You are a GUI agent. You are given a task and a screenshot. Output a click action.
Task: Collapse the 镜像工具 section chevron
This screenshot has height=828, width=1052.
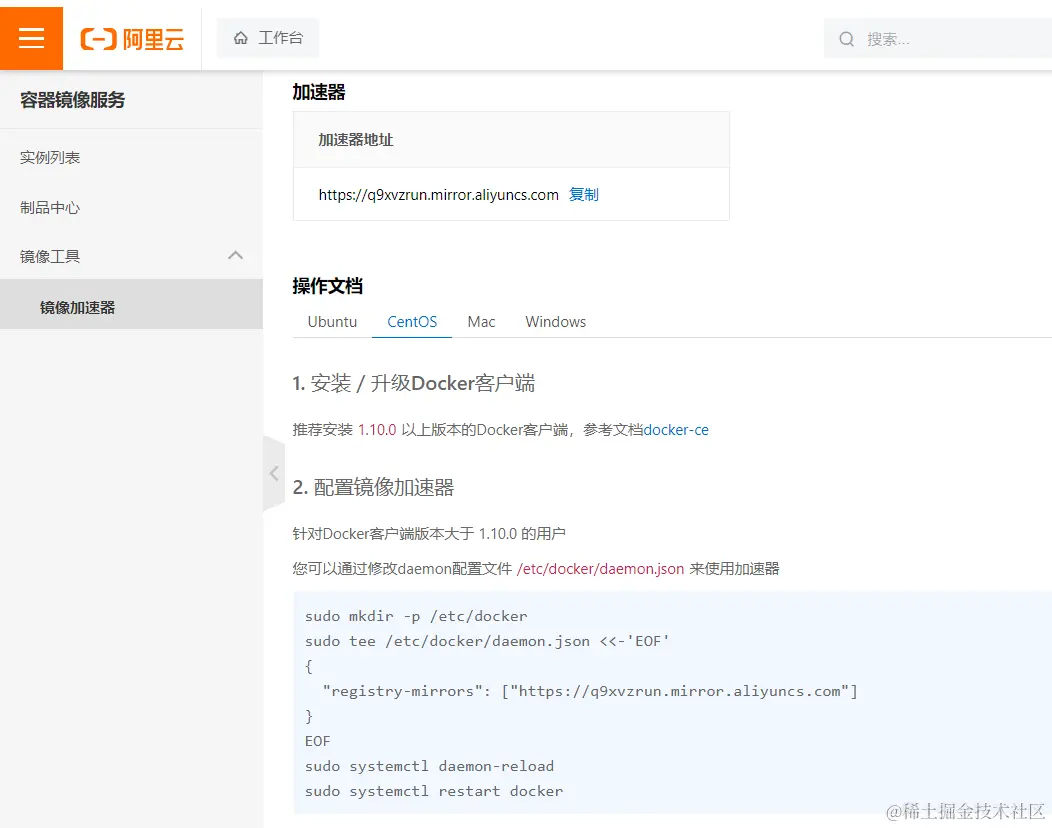click(235, 256)
